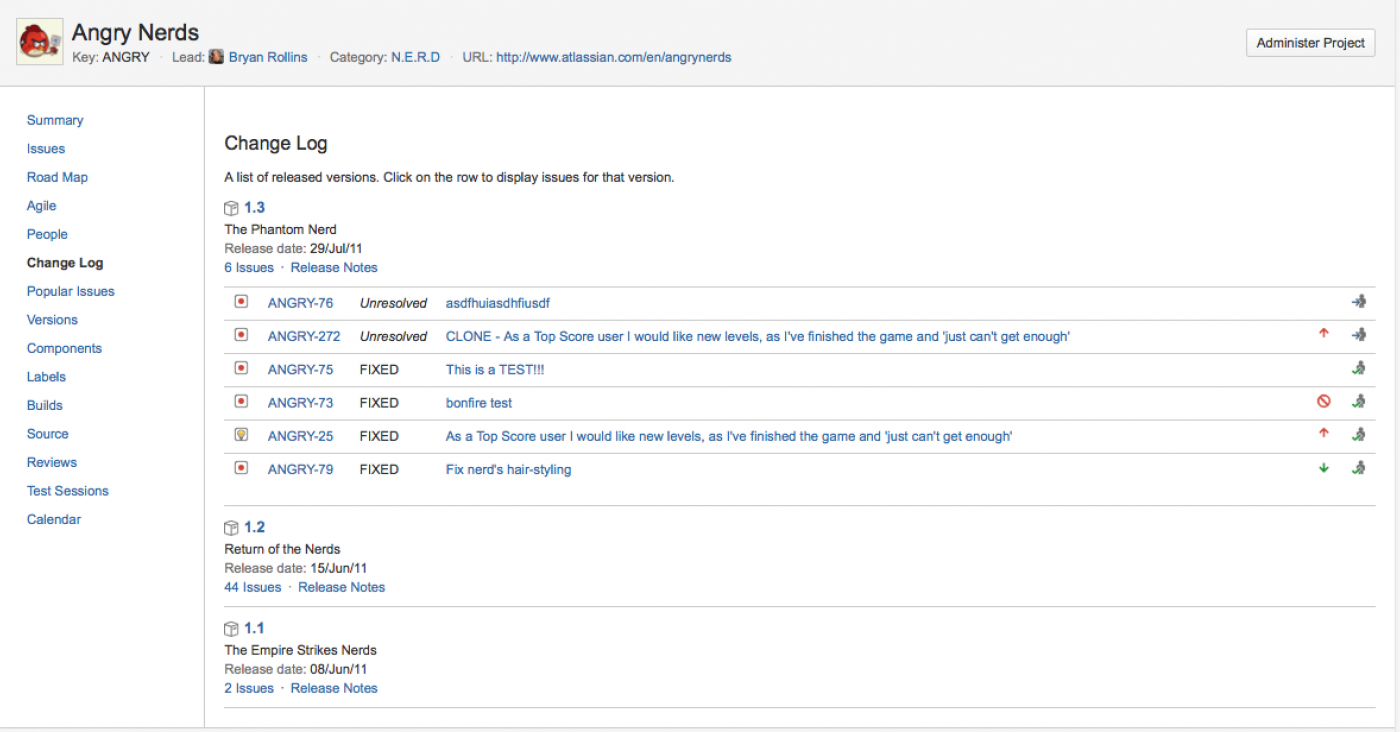Click the resolved status icon on ANGRY-75 row
Viewport: 1400px width, 732px height.
coord(1358,369)
